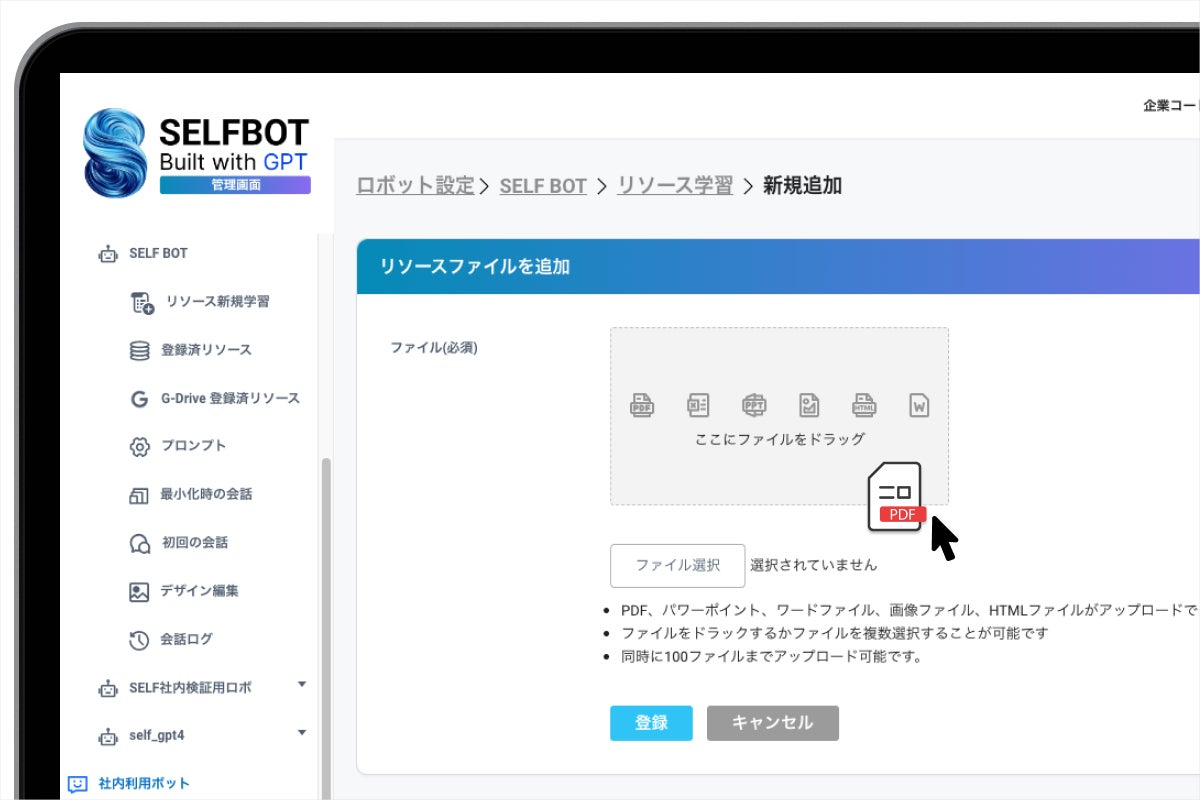The width and height of the screenshot is (1200, 800).
Task: Click the 会話ログ history clock icon
Action: pos(140,640)
